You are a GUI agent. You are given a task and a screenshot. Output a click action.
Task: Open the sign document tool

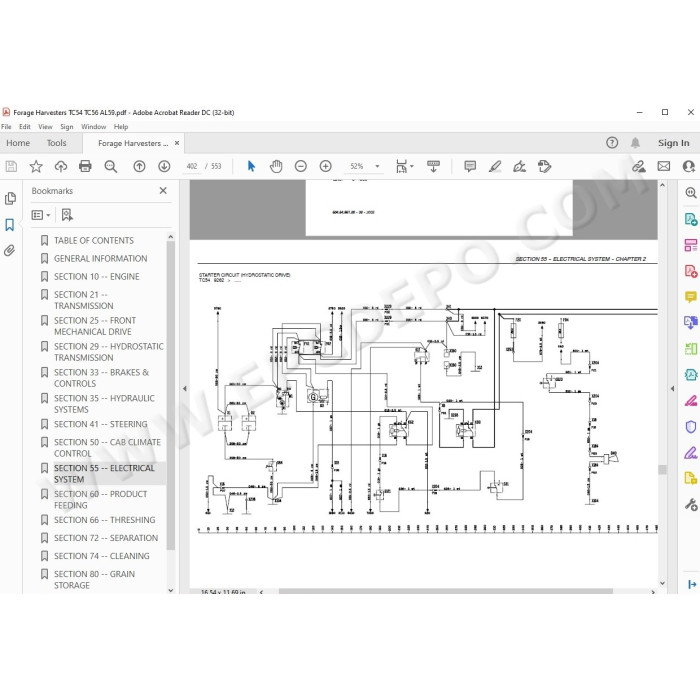click(520, 167)
